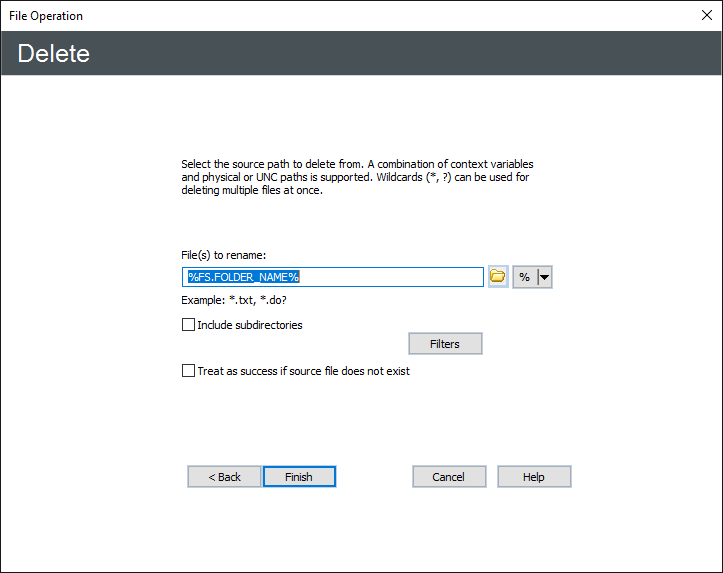Click the Include subdirectories label text

250,325
